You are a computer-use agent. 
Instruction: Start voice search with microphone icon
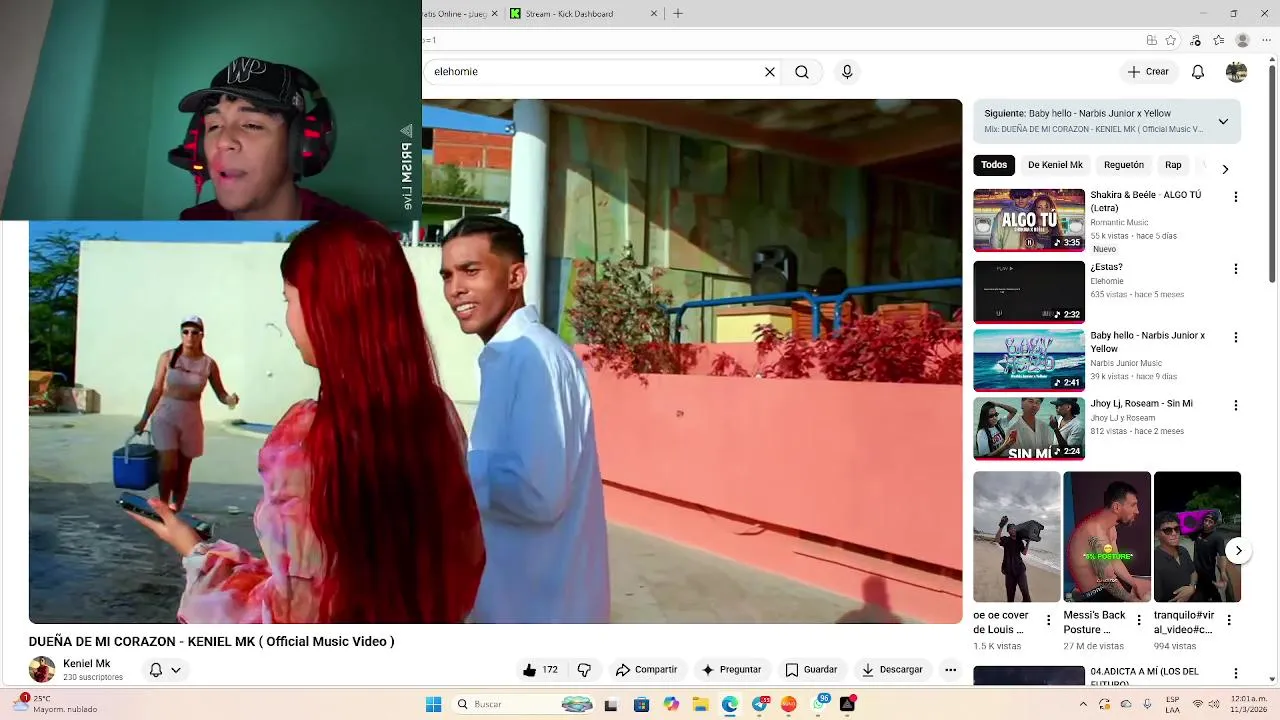pyautogui.click(x=847, y=72)
